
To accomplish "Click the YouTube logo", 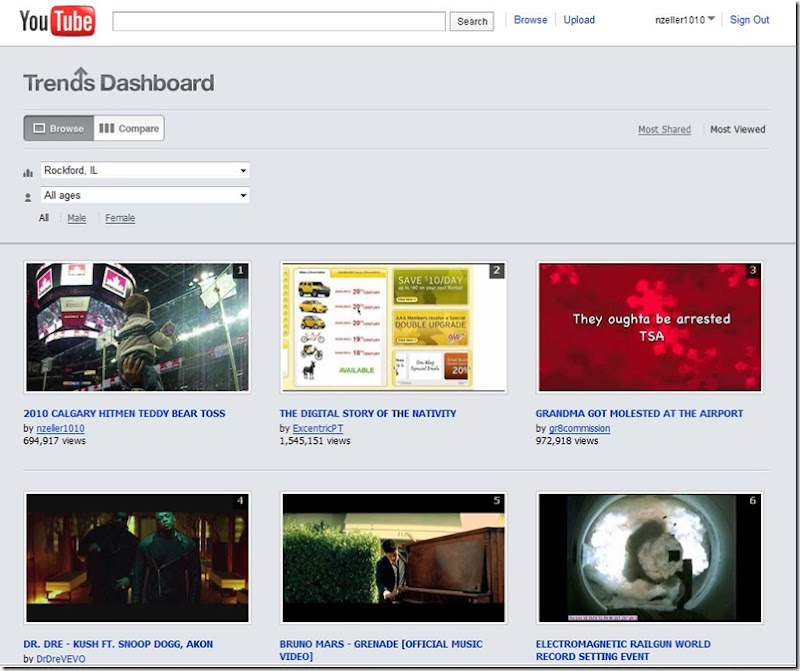I will (x=57, y=21).
